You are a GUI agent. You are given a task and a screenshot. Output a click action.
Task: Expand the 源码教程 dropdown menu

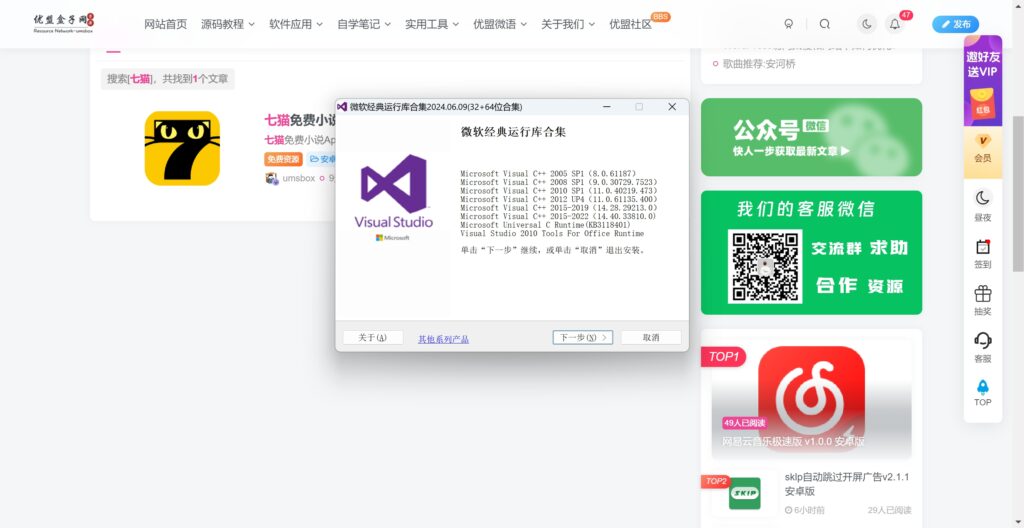pos(228,24)
